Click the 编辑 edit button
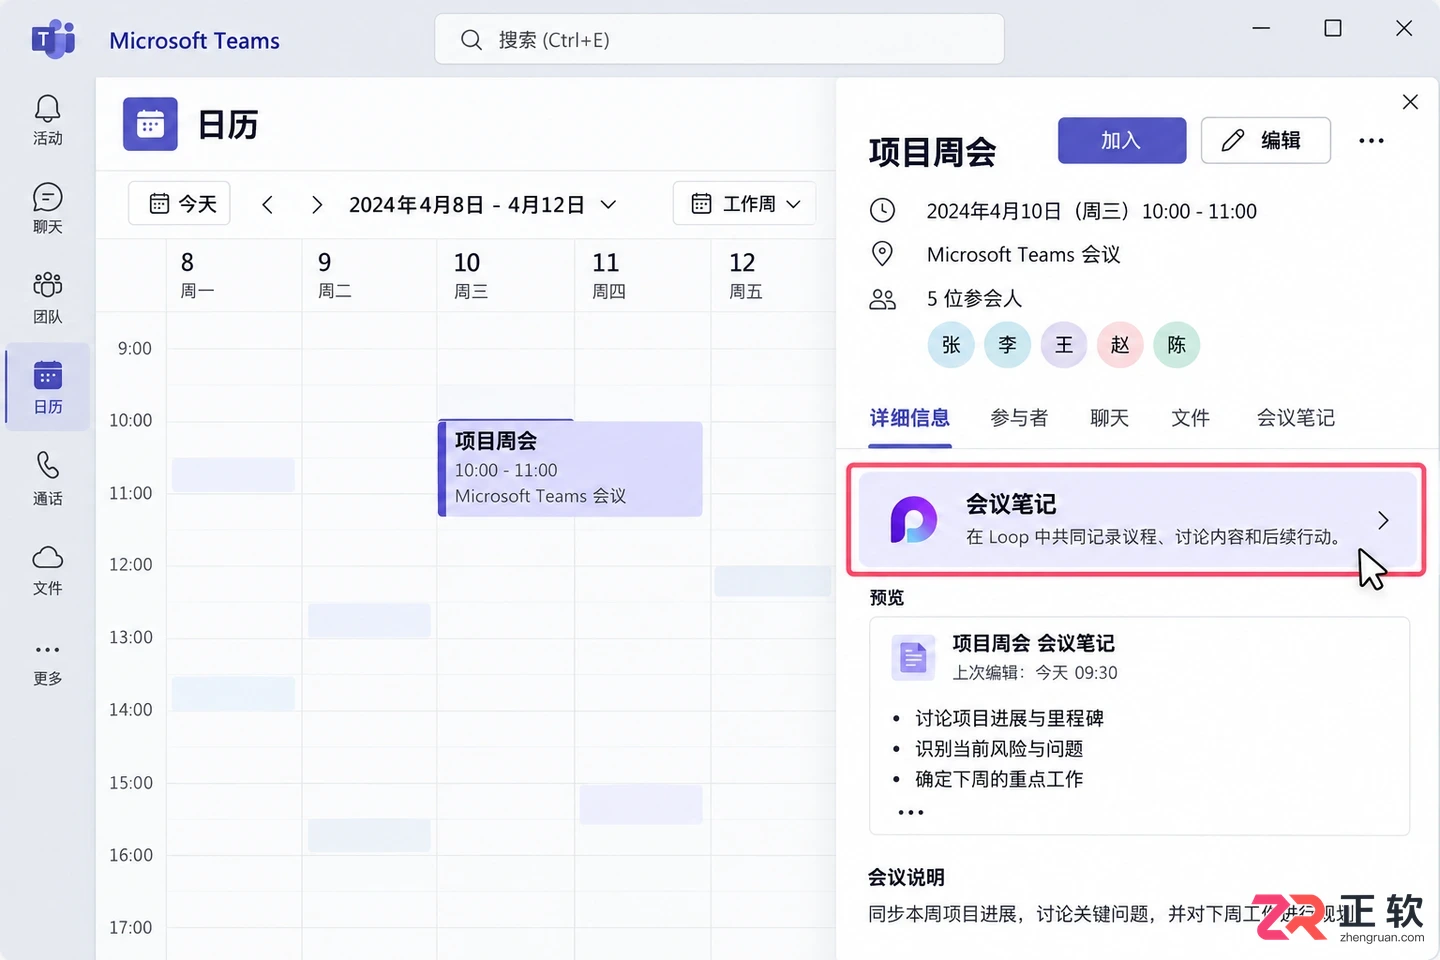The image size is (1440, 960). [1266, 140]
